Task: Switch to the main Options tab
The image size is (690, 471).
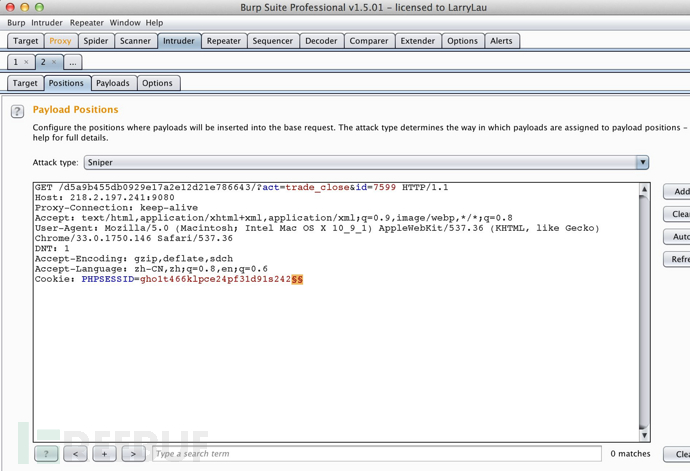Action: [462, 41]
